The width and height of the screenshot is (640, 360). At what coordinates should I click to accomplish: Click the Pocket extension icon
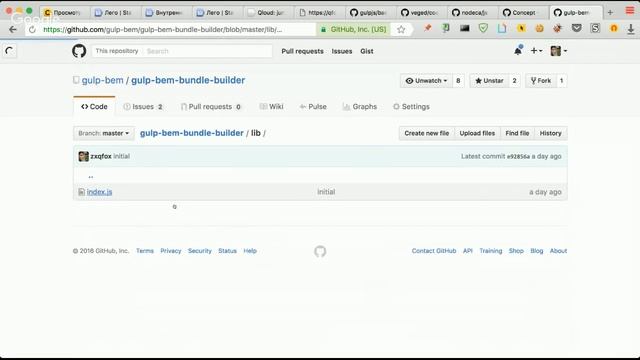click(576, 29)
